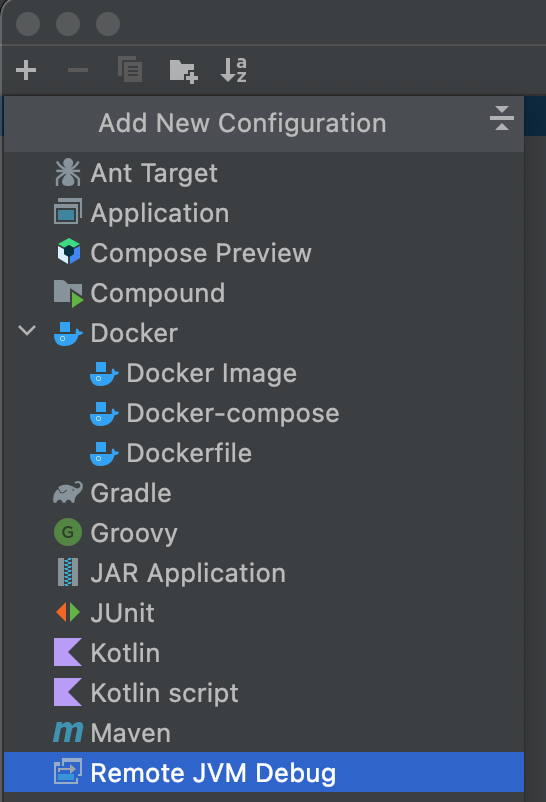This screenshot has height=802, width=546.
Task: Collapse the Docker group chevron
Action: point(27,330)
